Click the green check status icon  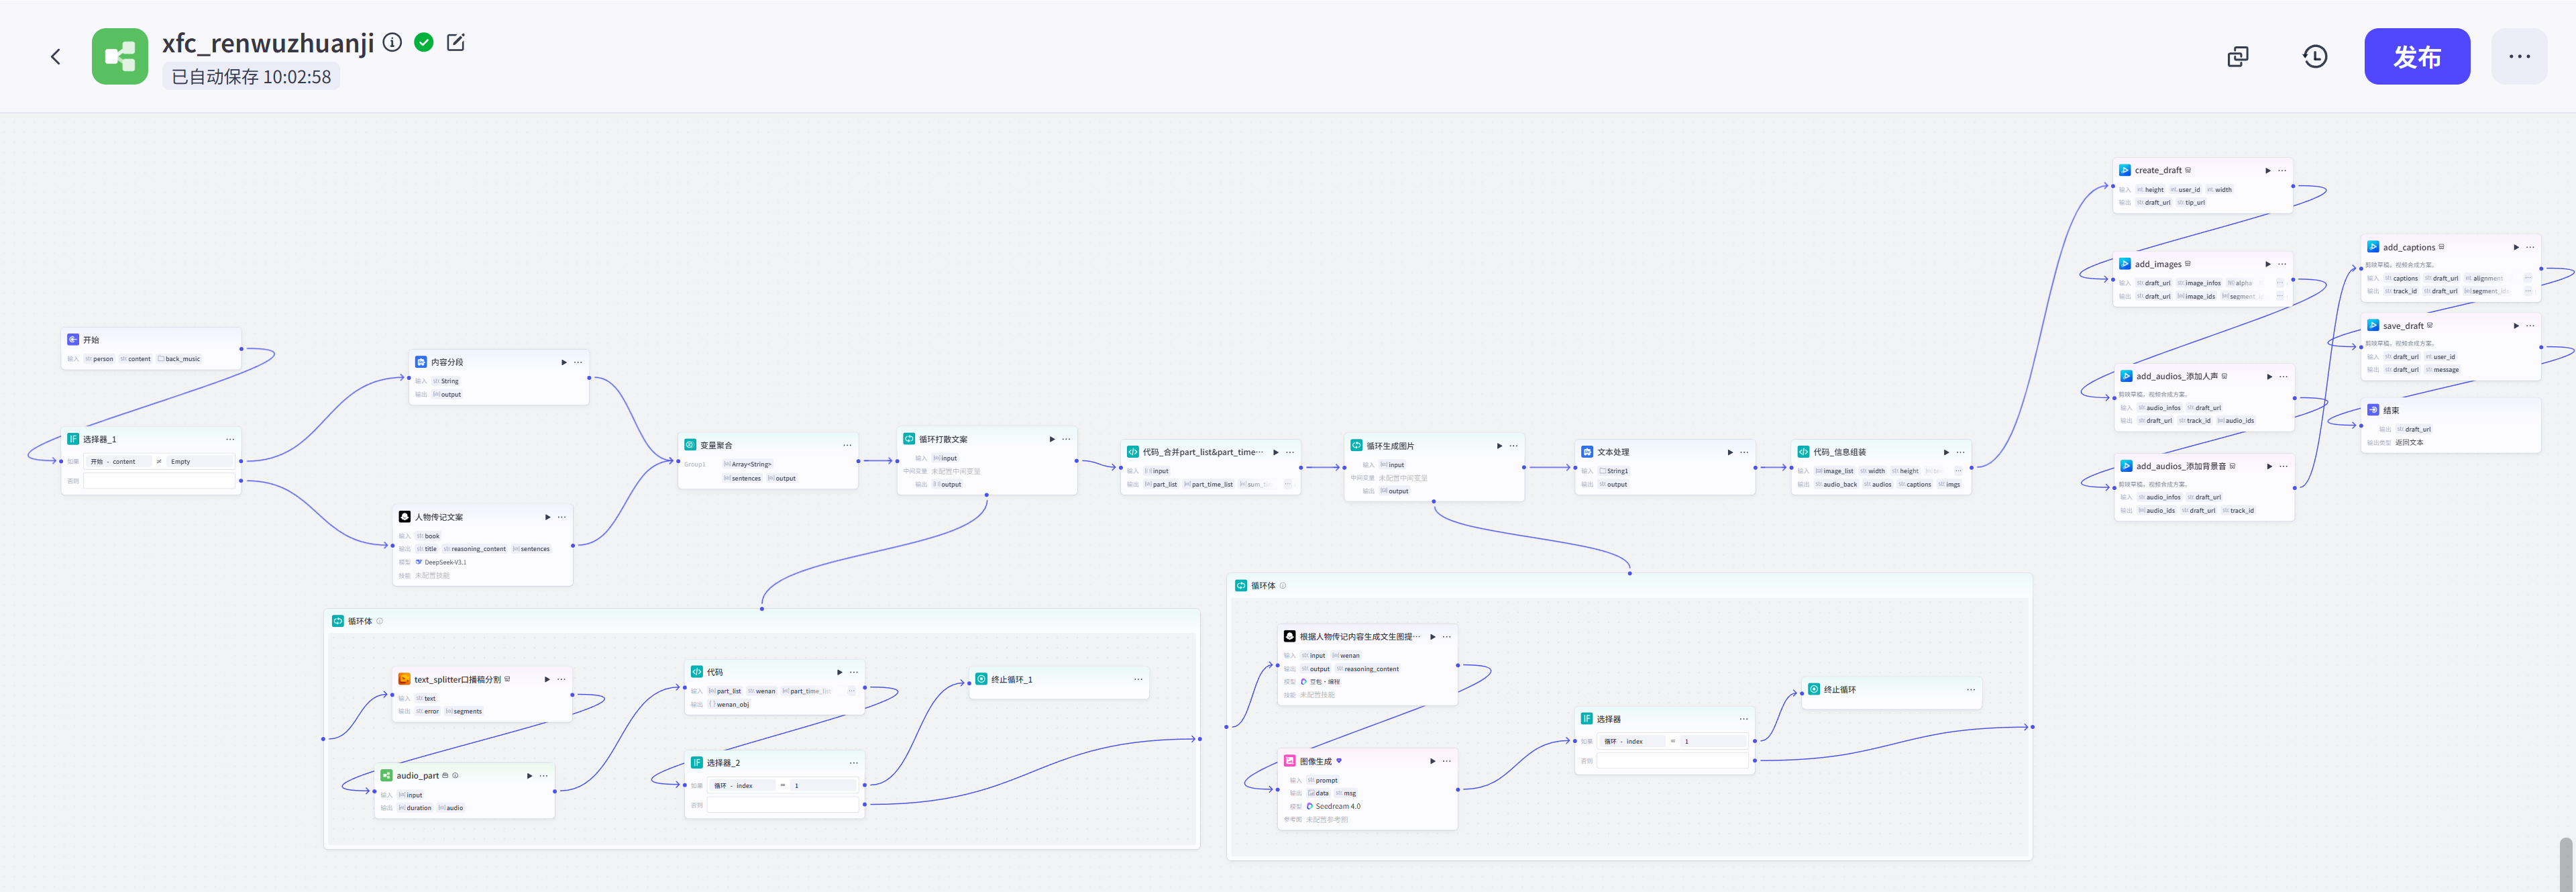424,42
